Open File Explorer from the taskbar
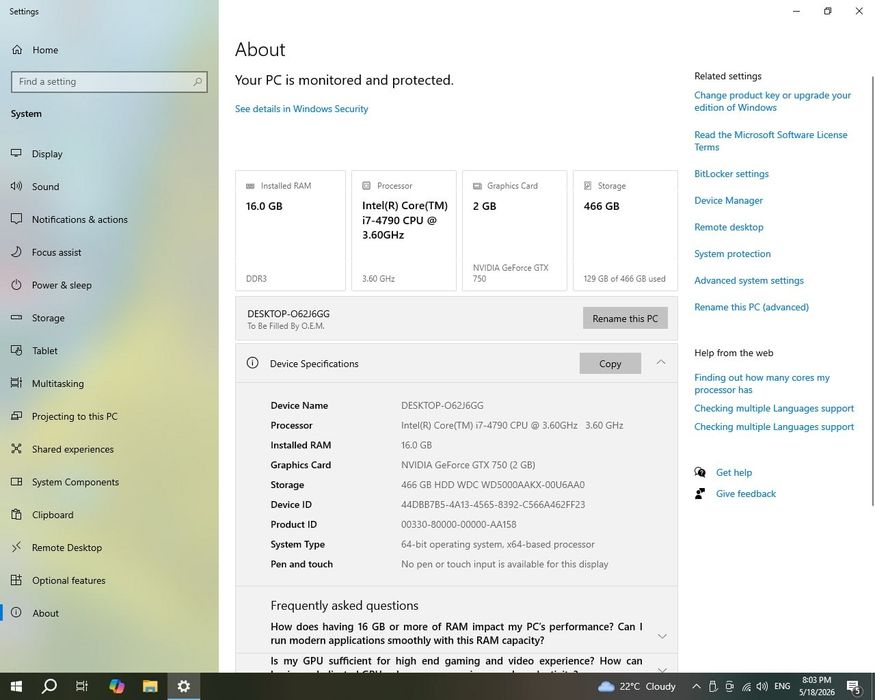 coord(150,686)
